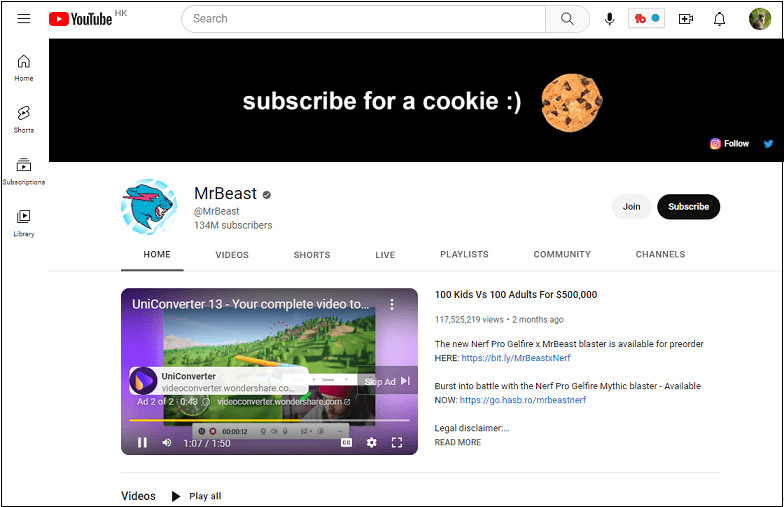Screen dimensions: 784x507
Task: Click the YouTube logo
Action: click(80, 19)
